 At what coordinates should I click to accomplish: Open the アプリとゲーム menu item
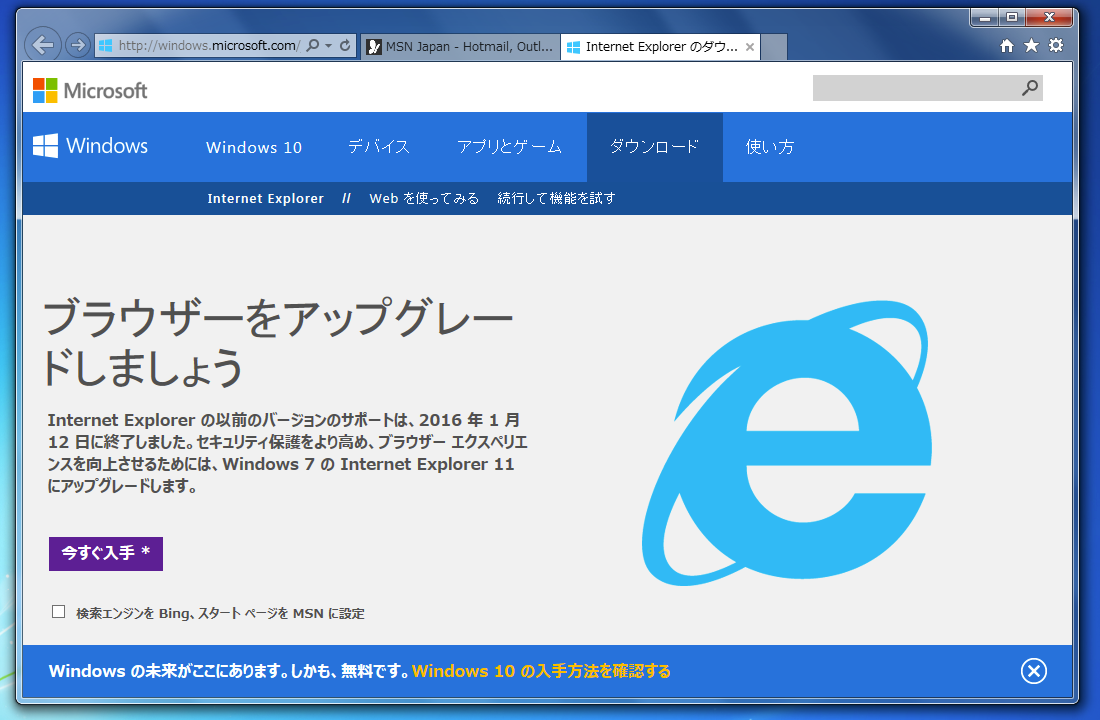pos(509,147)
